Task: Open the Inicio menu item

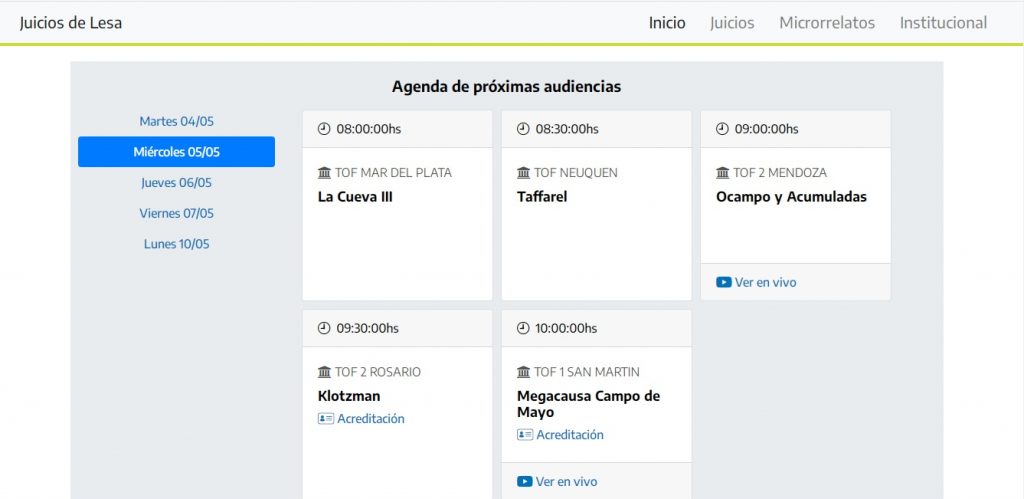Action: coord(667,22)
